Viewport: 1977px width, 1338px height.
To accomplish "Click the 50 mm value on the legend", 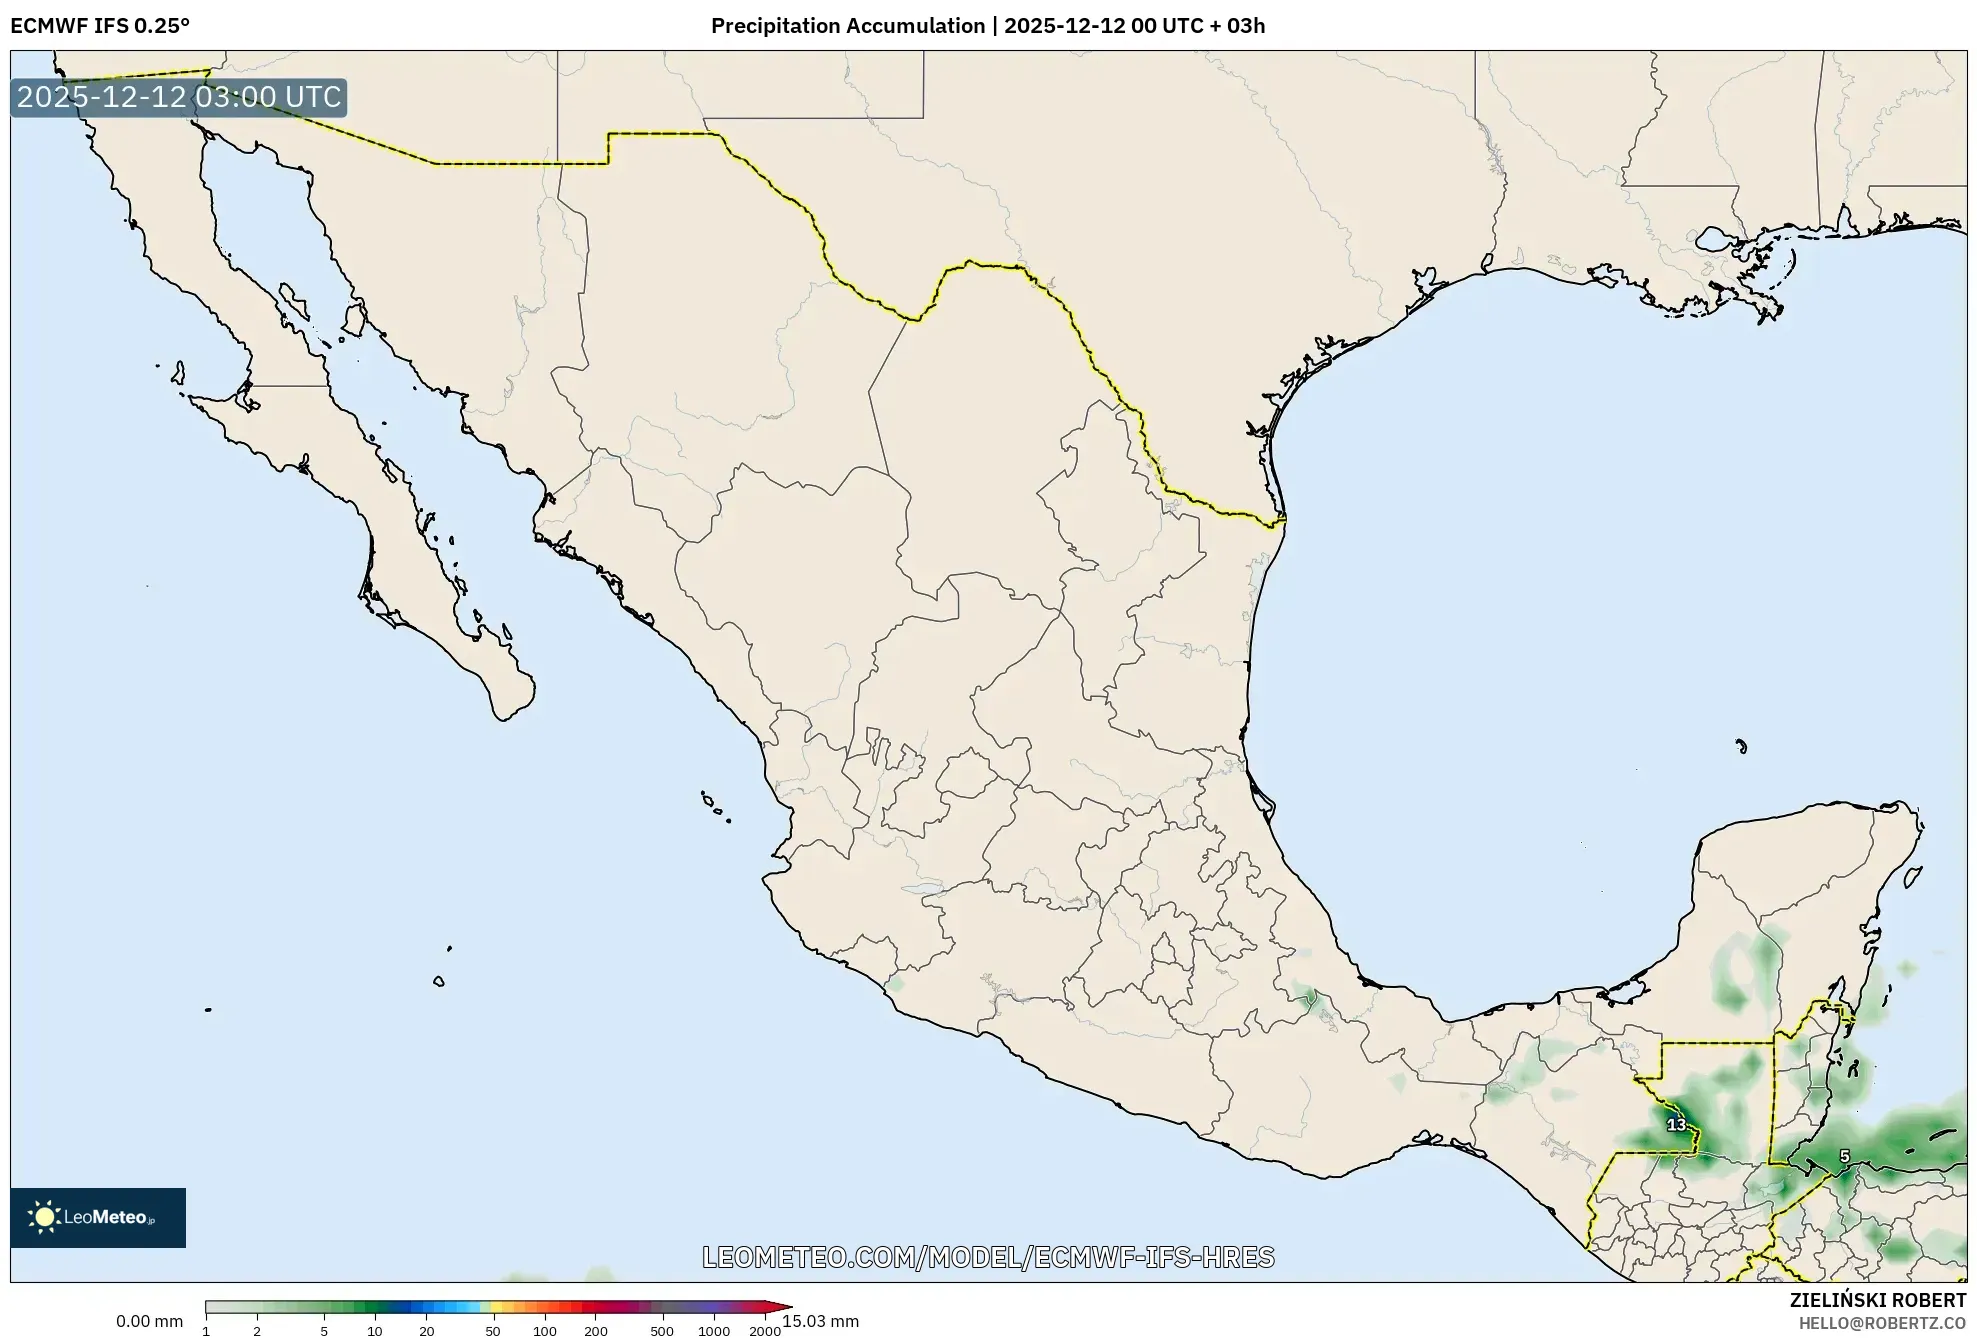I will pyautogui.click(x=491, y=1331).
